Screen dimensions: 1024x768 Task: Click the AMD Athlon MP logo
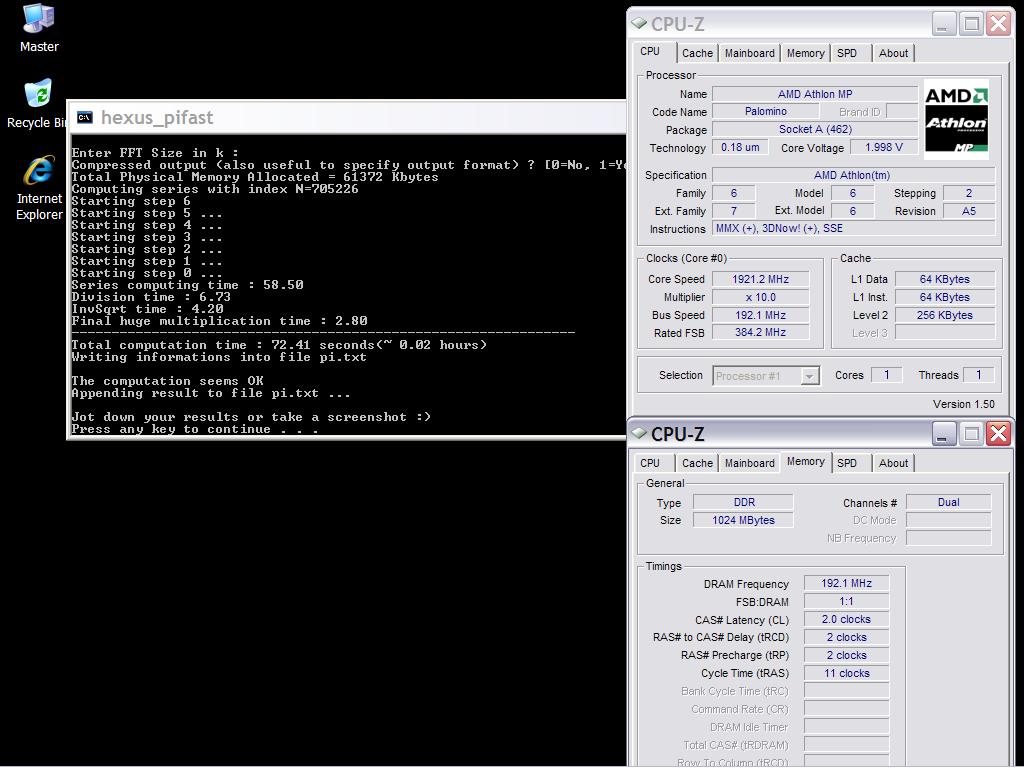[956, 120]
